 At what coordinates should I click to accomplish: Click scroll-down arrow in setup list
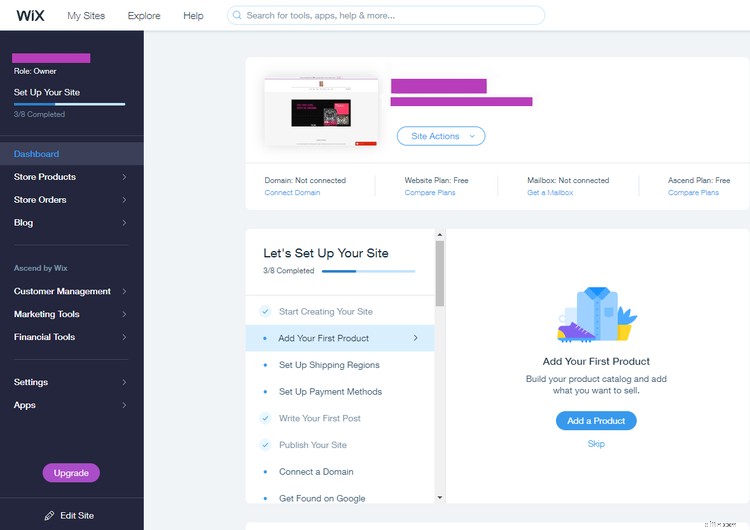[440, 497]
